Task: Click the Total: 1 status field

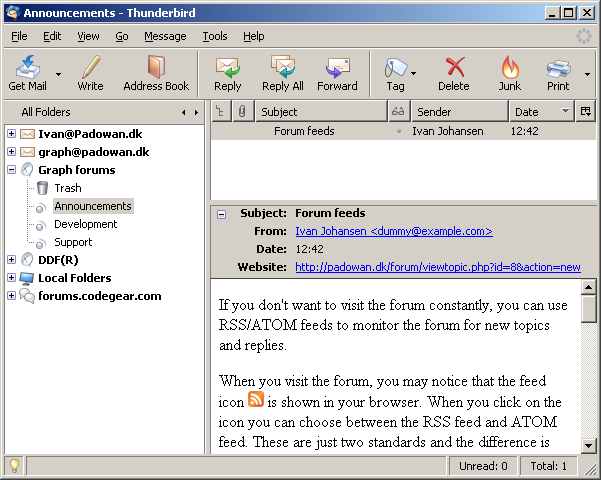Action: 548,466
